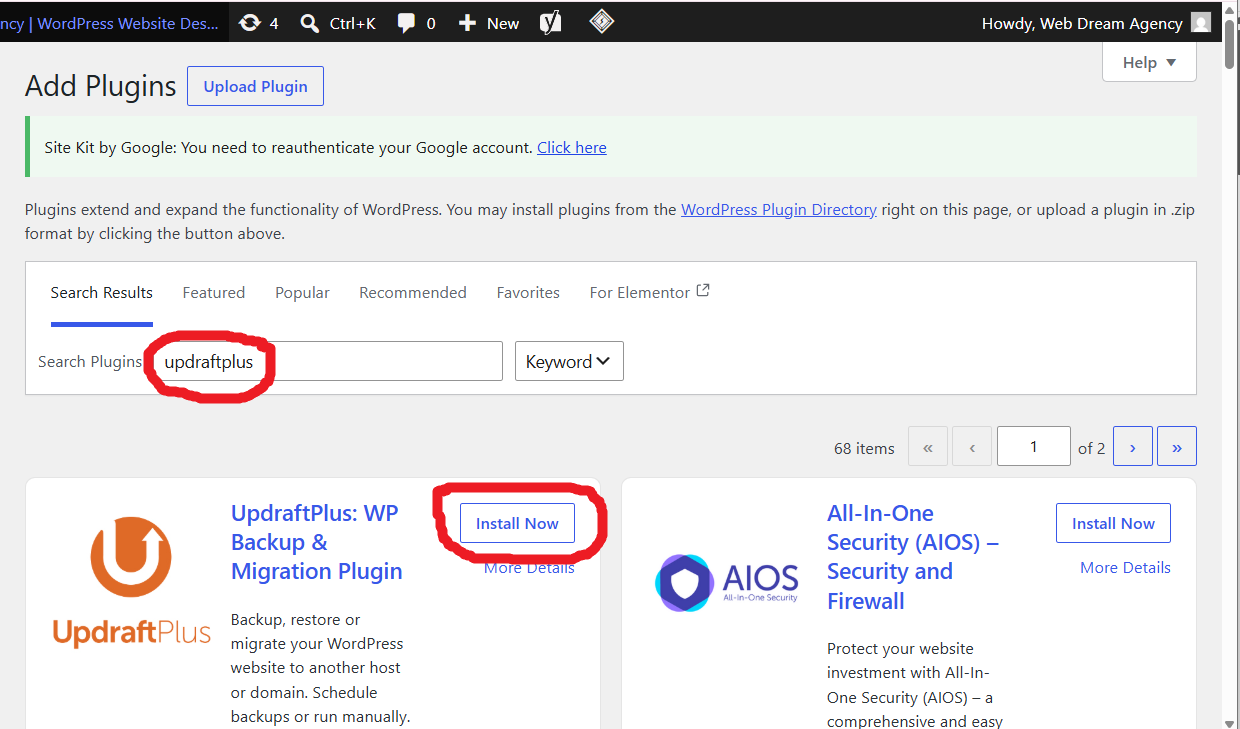Open the site name link in admin bar
1240x729 pixels.
(110, 23)
